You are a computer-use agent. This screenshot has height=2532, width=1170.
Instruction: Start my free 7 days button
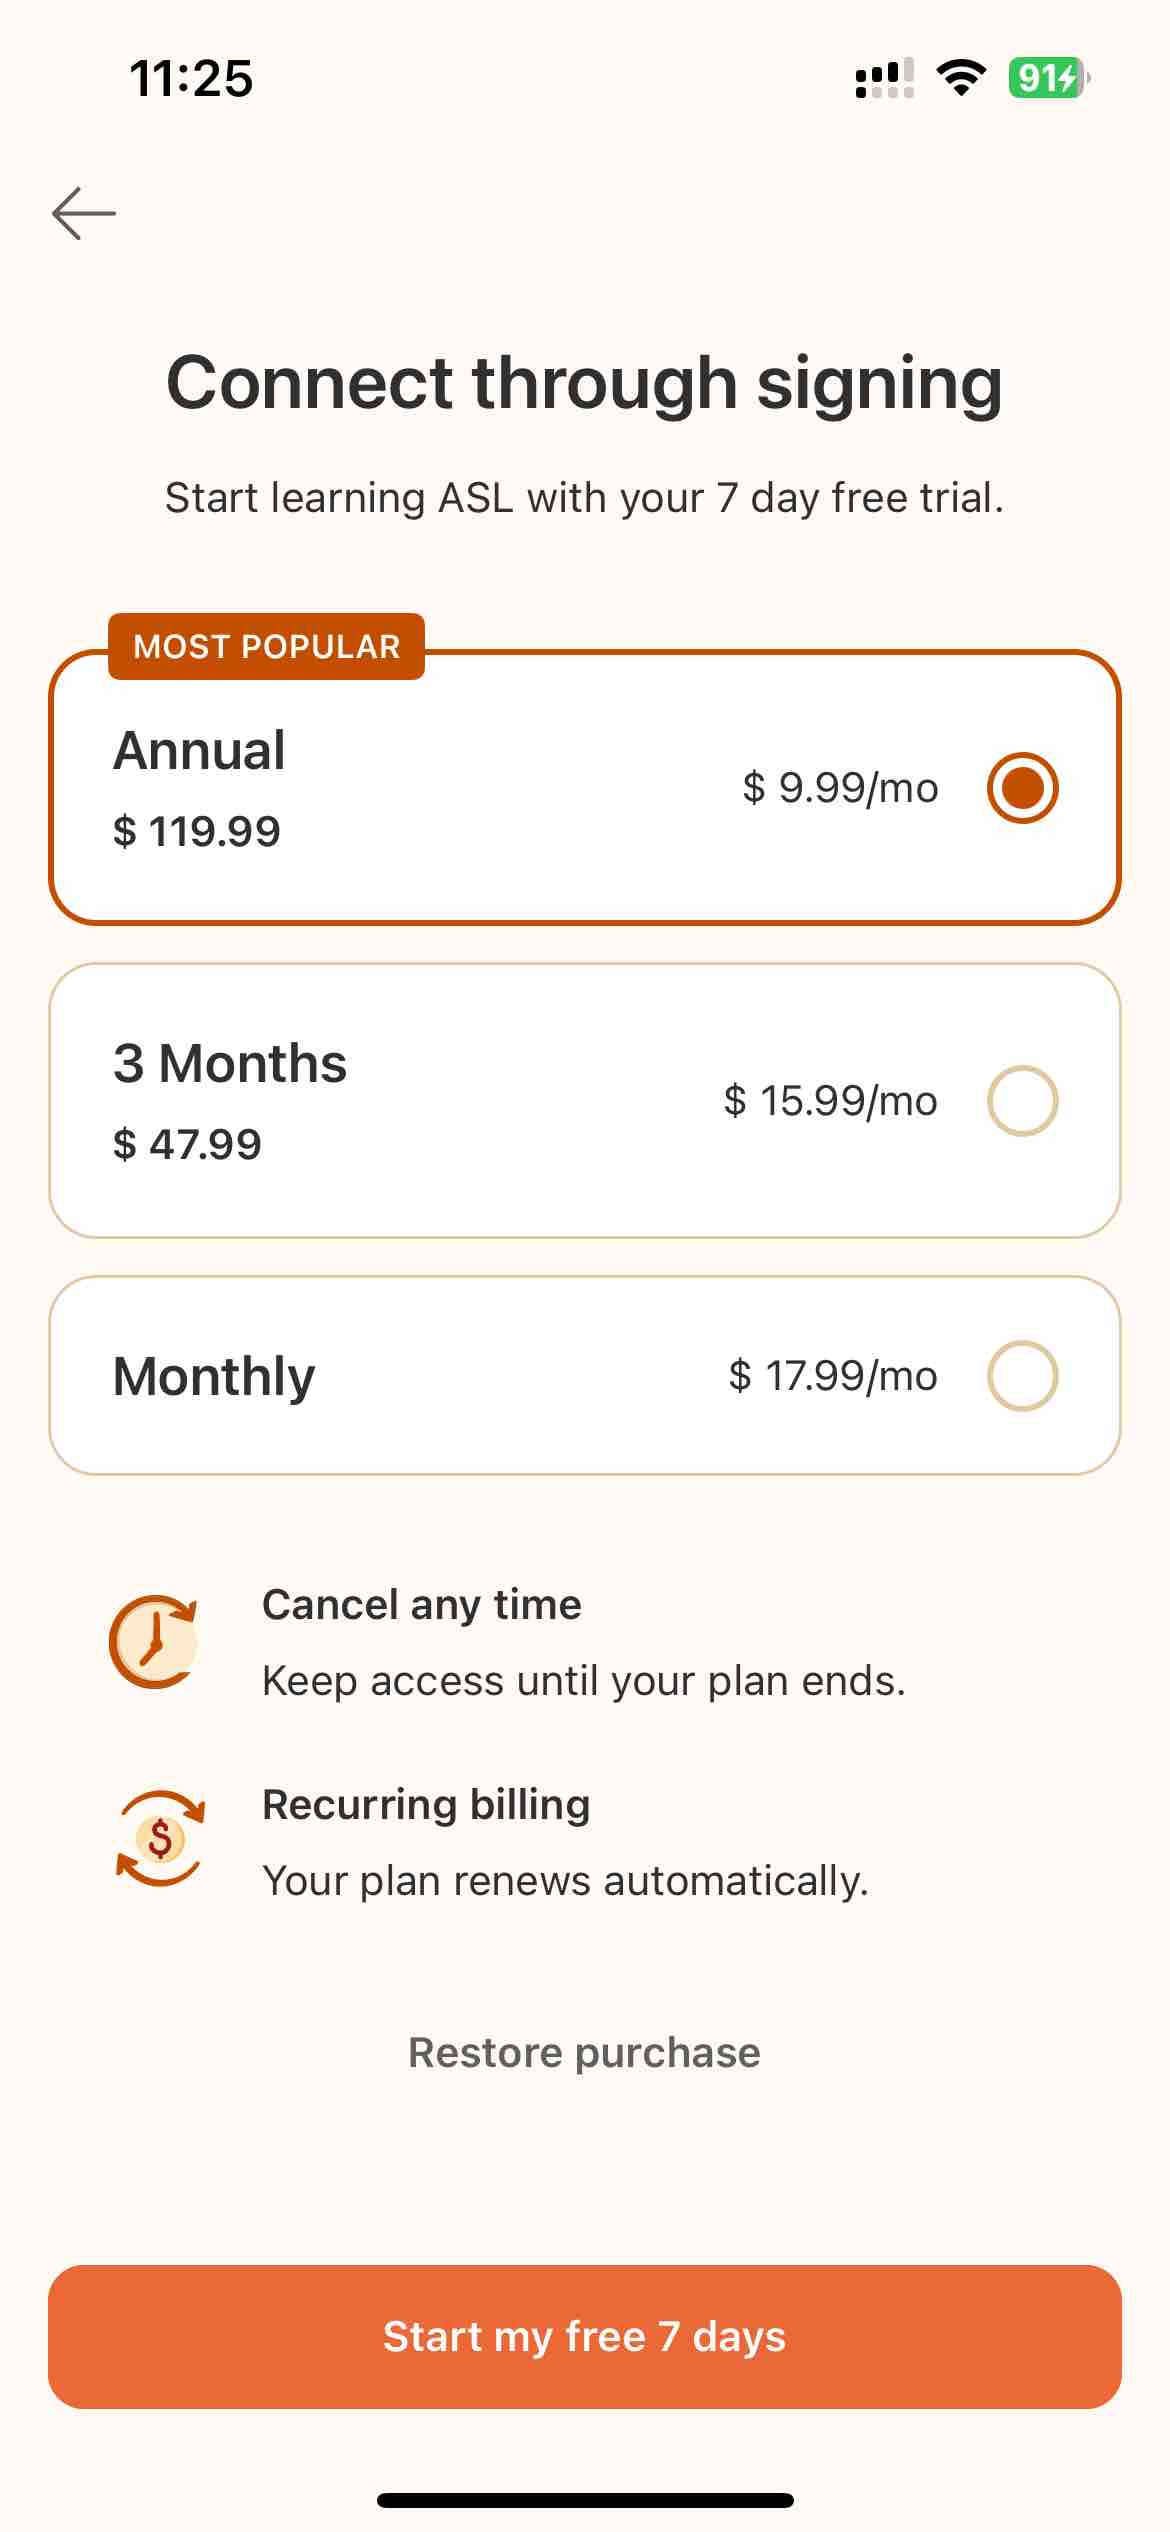coord(585,2337)
